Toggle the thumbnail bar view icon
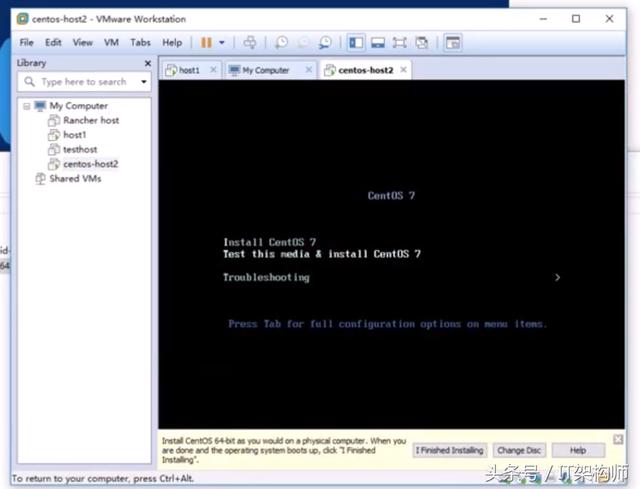Screen dimensions: 640x489 pos(378,42)
